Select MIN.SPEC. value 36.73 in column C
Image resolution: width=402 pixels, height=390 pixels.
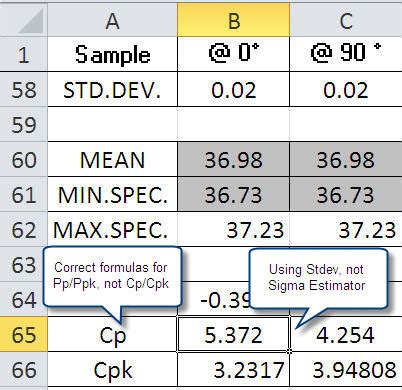[x=346, y=194]
